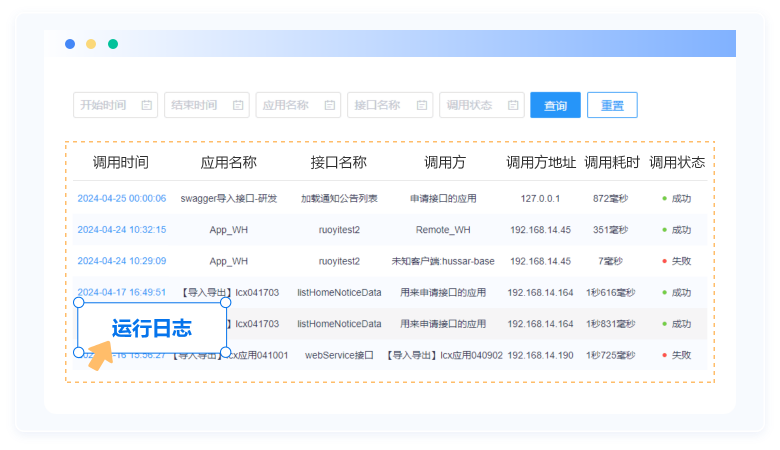Click the yellow dot in window header
This screenshot has height=450, width=780.
point(91,44)
